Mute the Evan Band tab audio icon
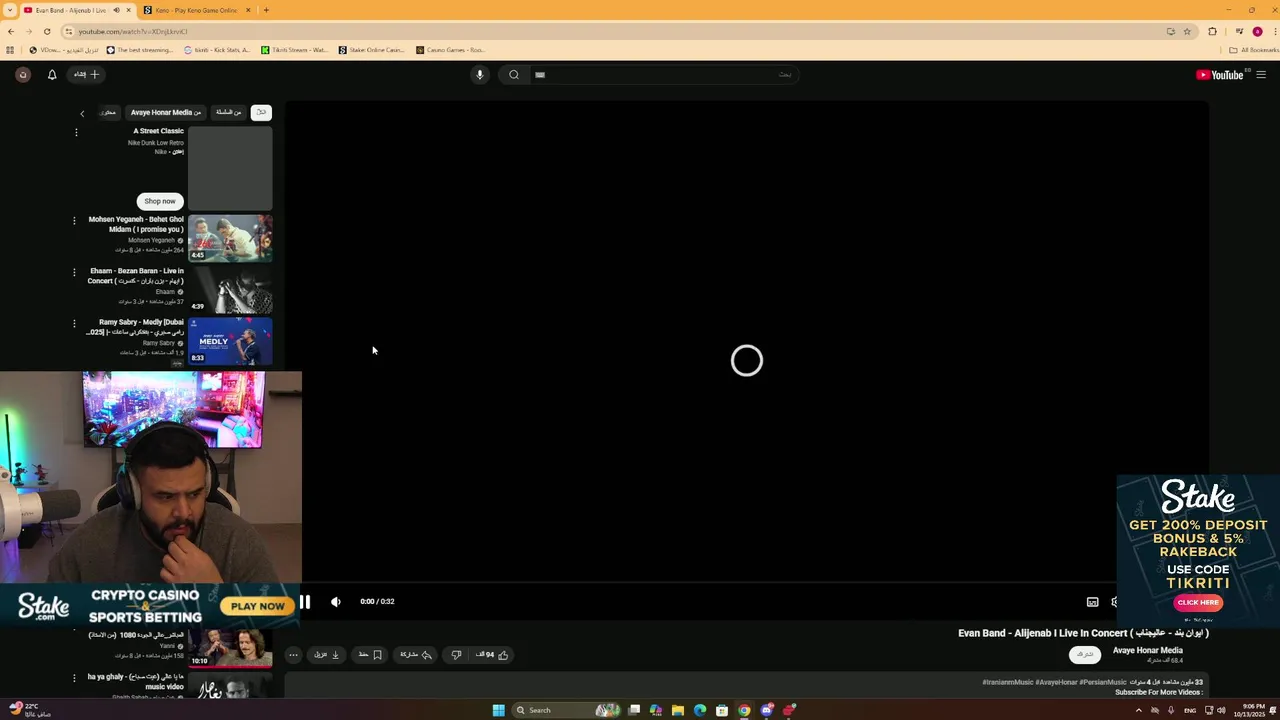 (116, 10)
